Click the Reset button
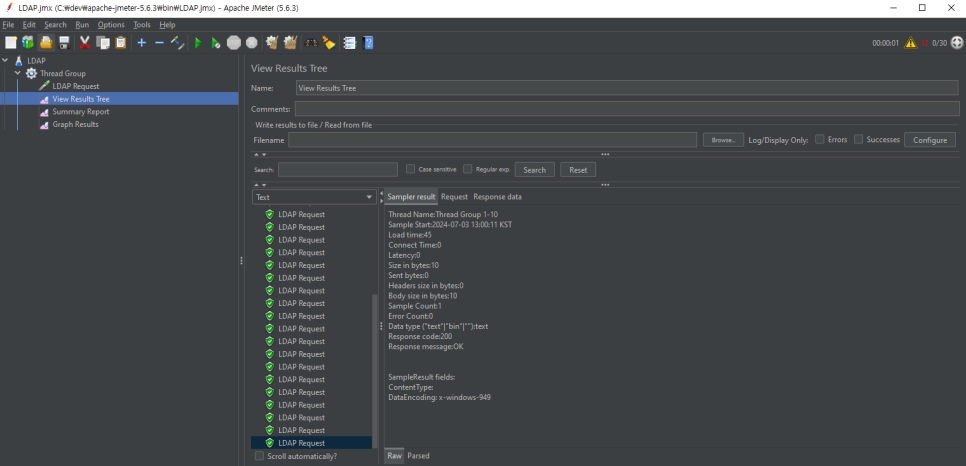The height and width of the screenshot is (466, 966). click(x=578, y=170)
